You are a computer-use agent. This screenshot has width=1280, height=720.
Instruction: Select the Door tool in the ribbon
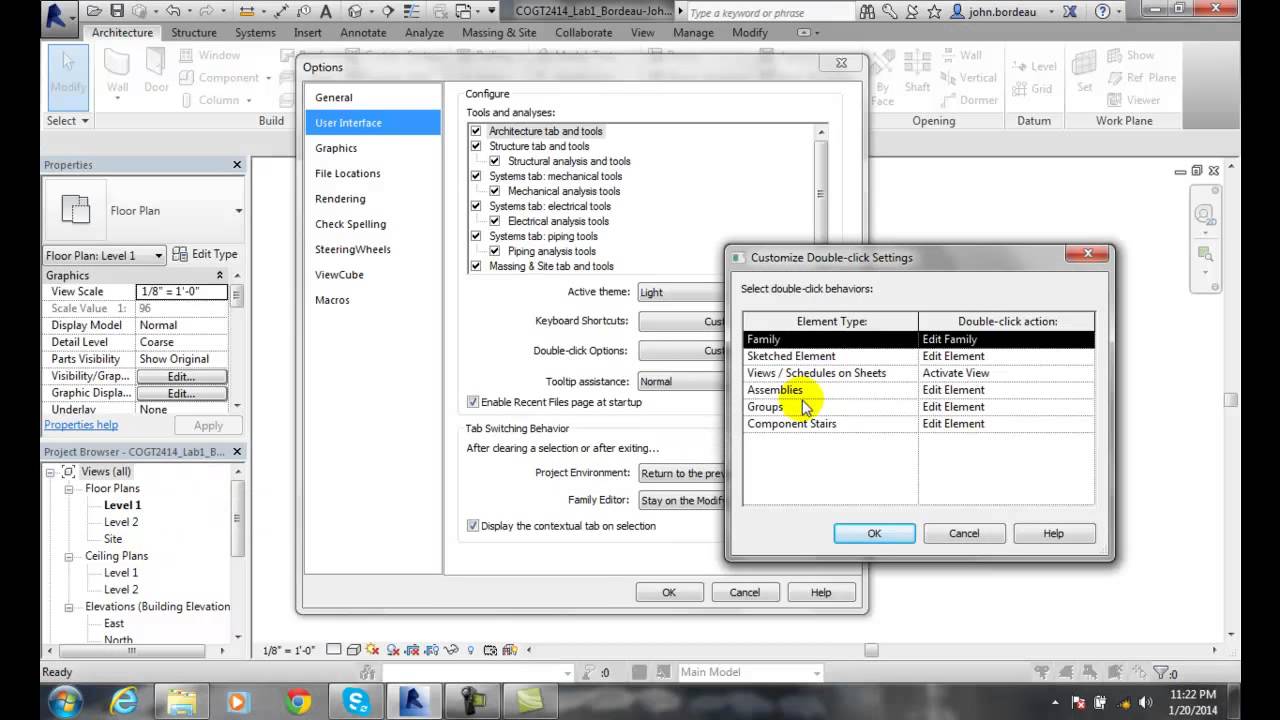[x=156, y=70]
